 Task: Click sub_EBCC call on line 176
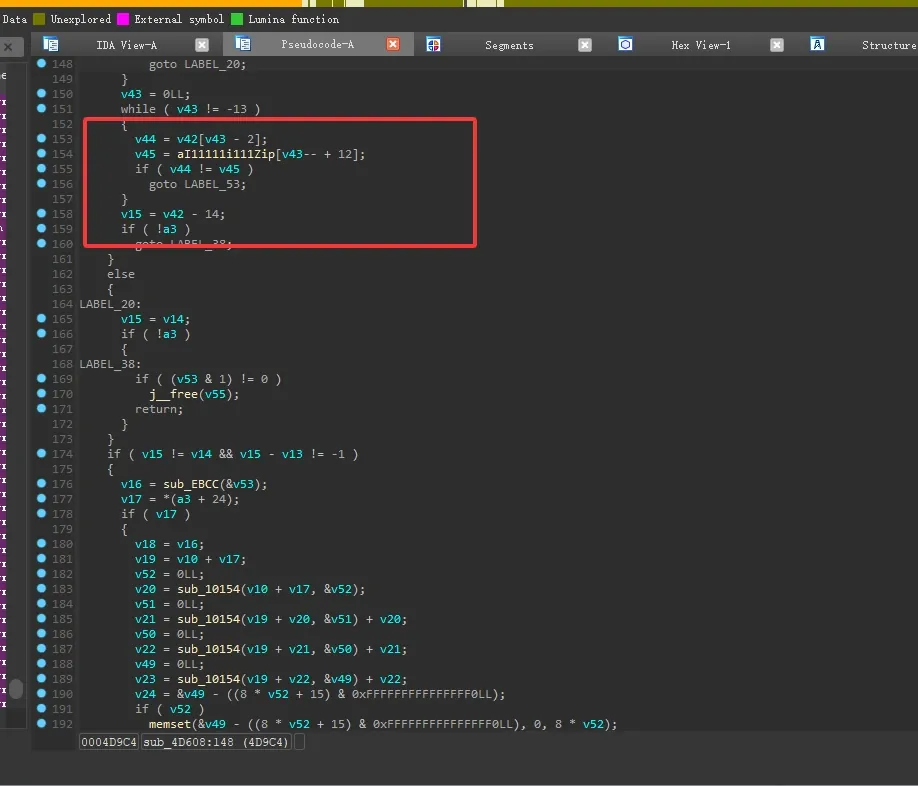[191, 484]
